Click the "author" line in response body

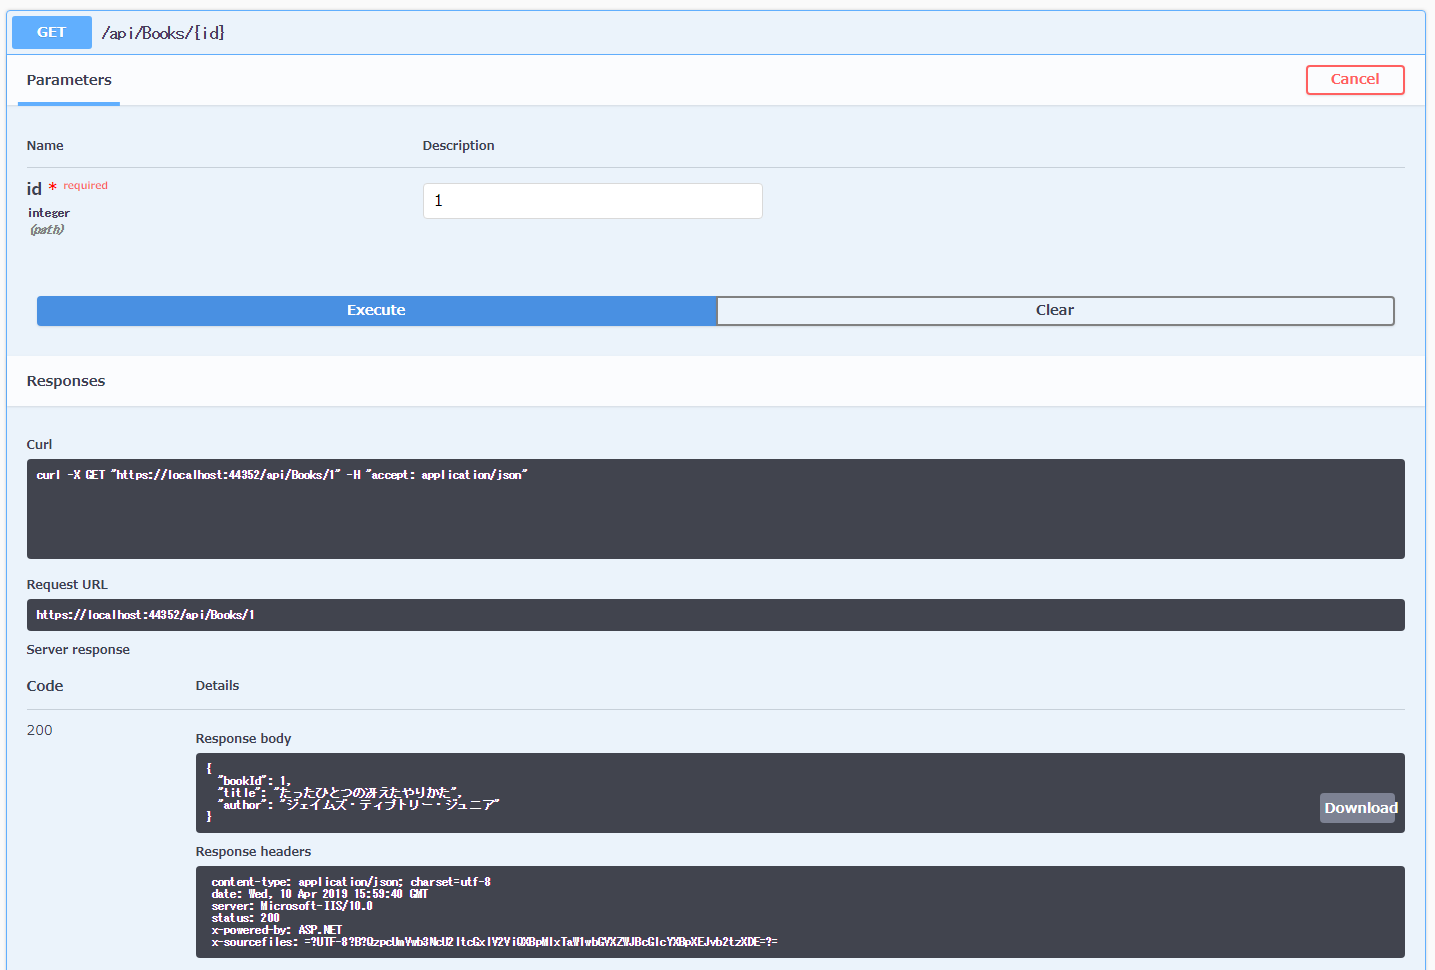(358, 805)
